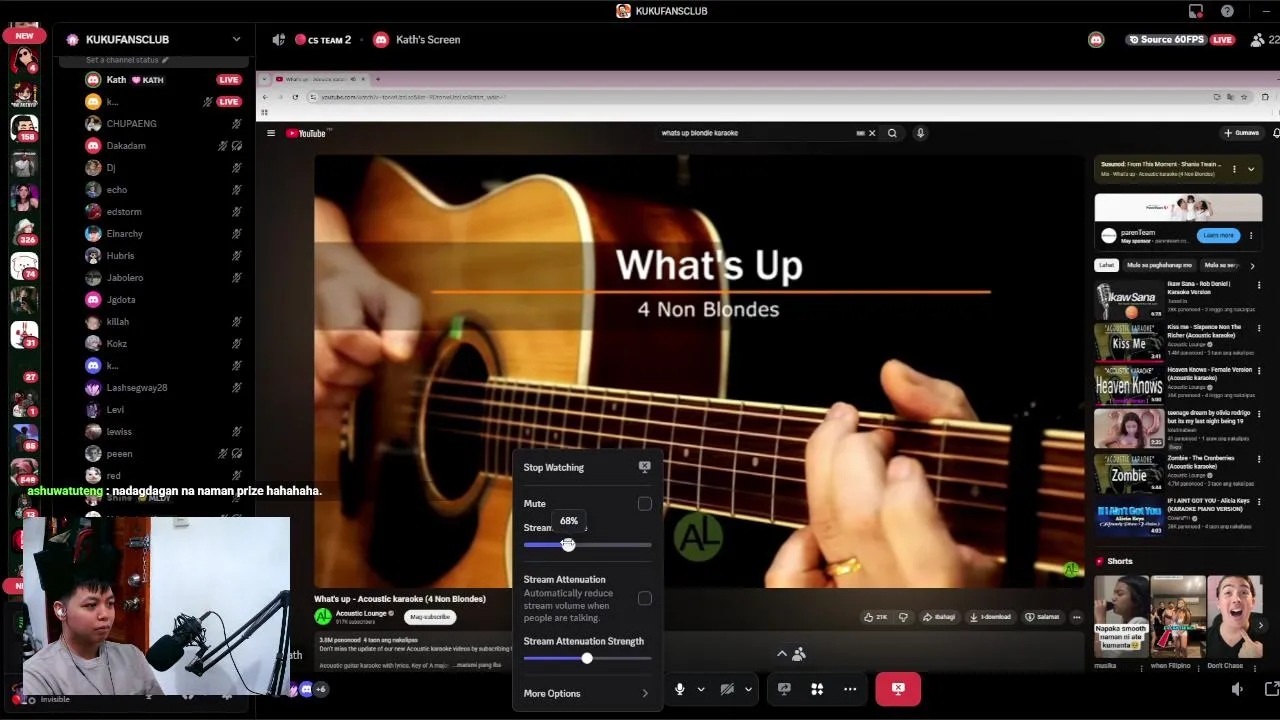
Task: Open the member count icon showing 22
Action: click(x=1265, y=40)
